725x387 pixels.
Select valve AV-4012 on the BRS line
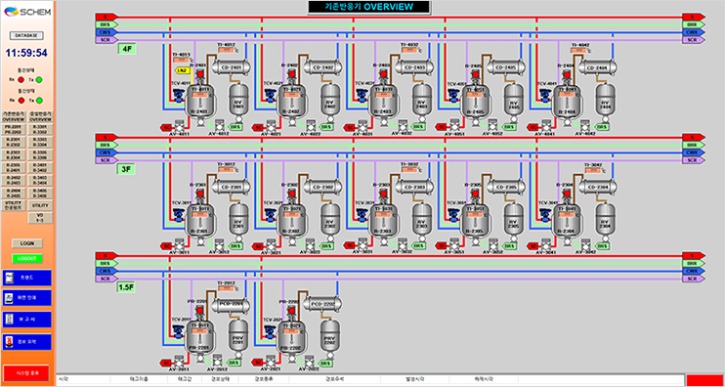pos(219,126)
